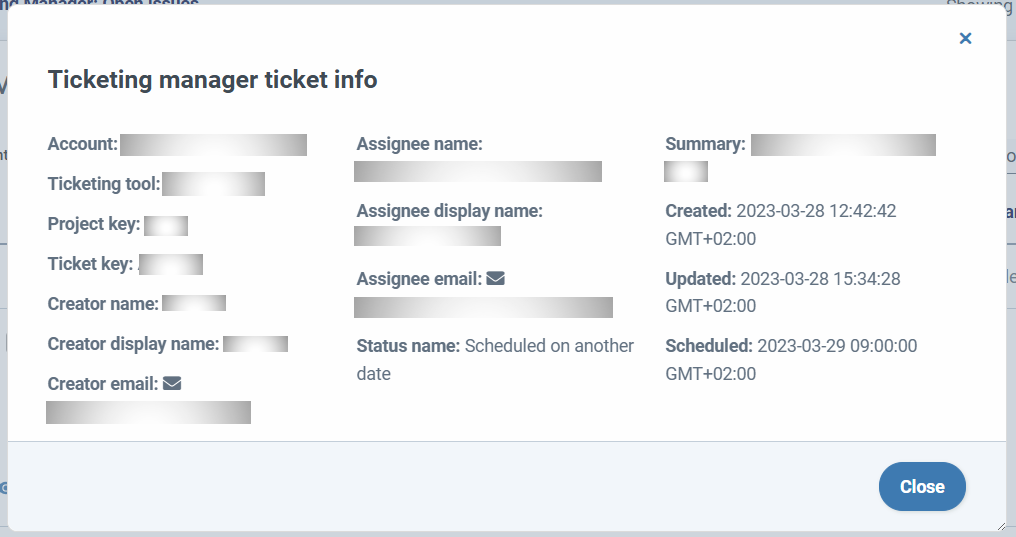
Task: Click the Status name 'Scheduled on another date' text
Action: pyautogui.click(x=495, y=360)
